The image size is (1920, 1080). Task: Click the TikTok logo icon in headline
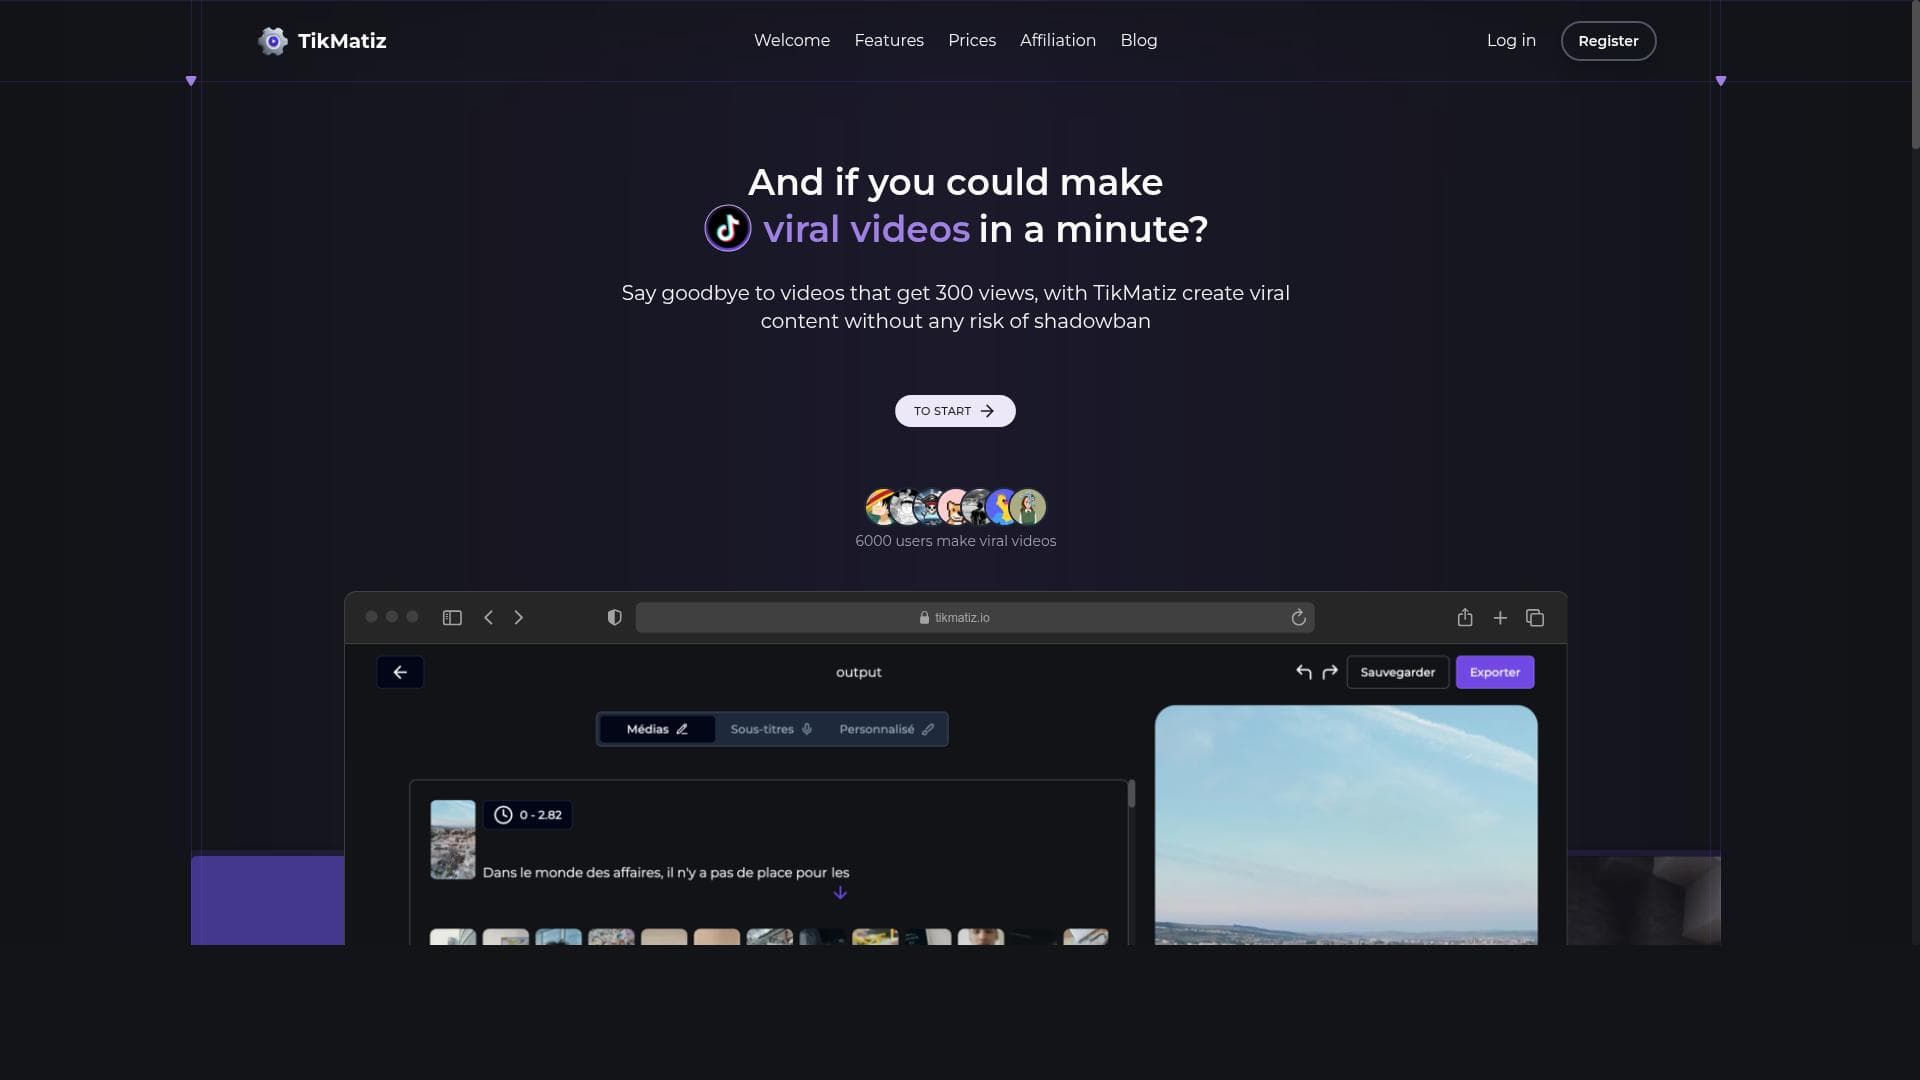pyautogui.click(x=727, y=229)
